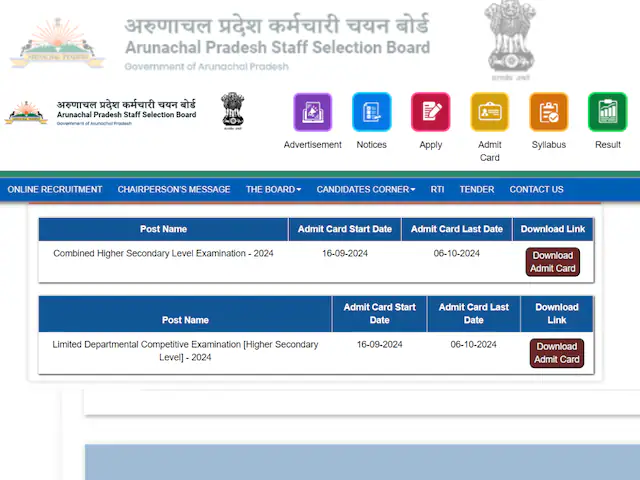Click start date 16-09-2024 in the Limited Departmental row
The image size is (640, 480).
point(380,344)
